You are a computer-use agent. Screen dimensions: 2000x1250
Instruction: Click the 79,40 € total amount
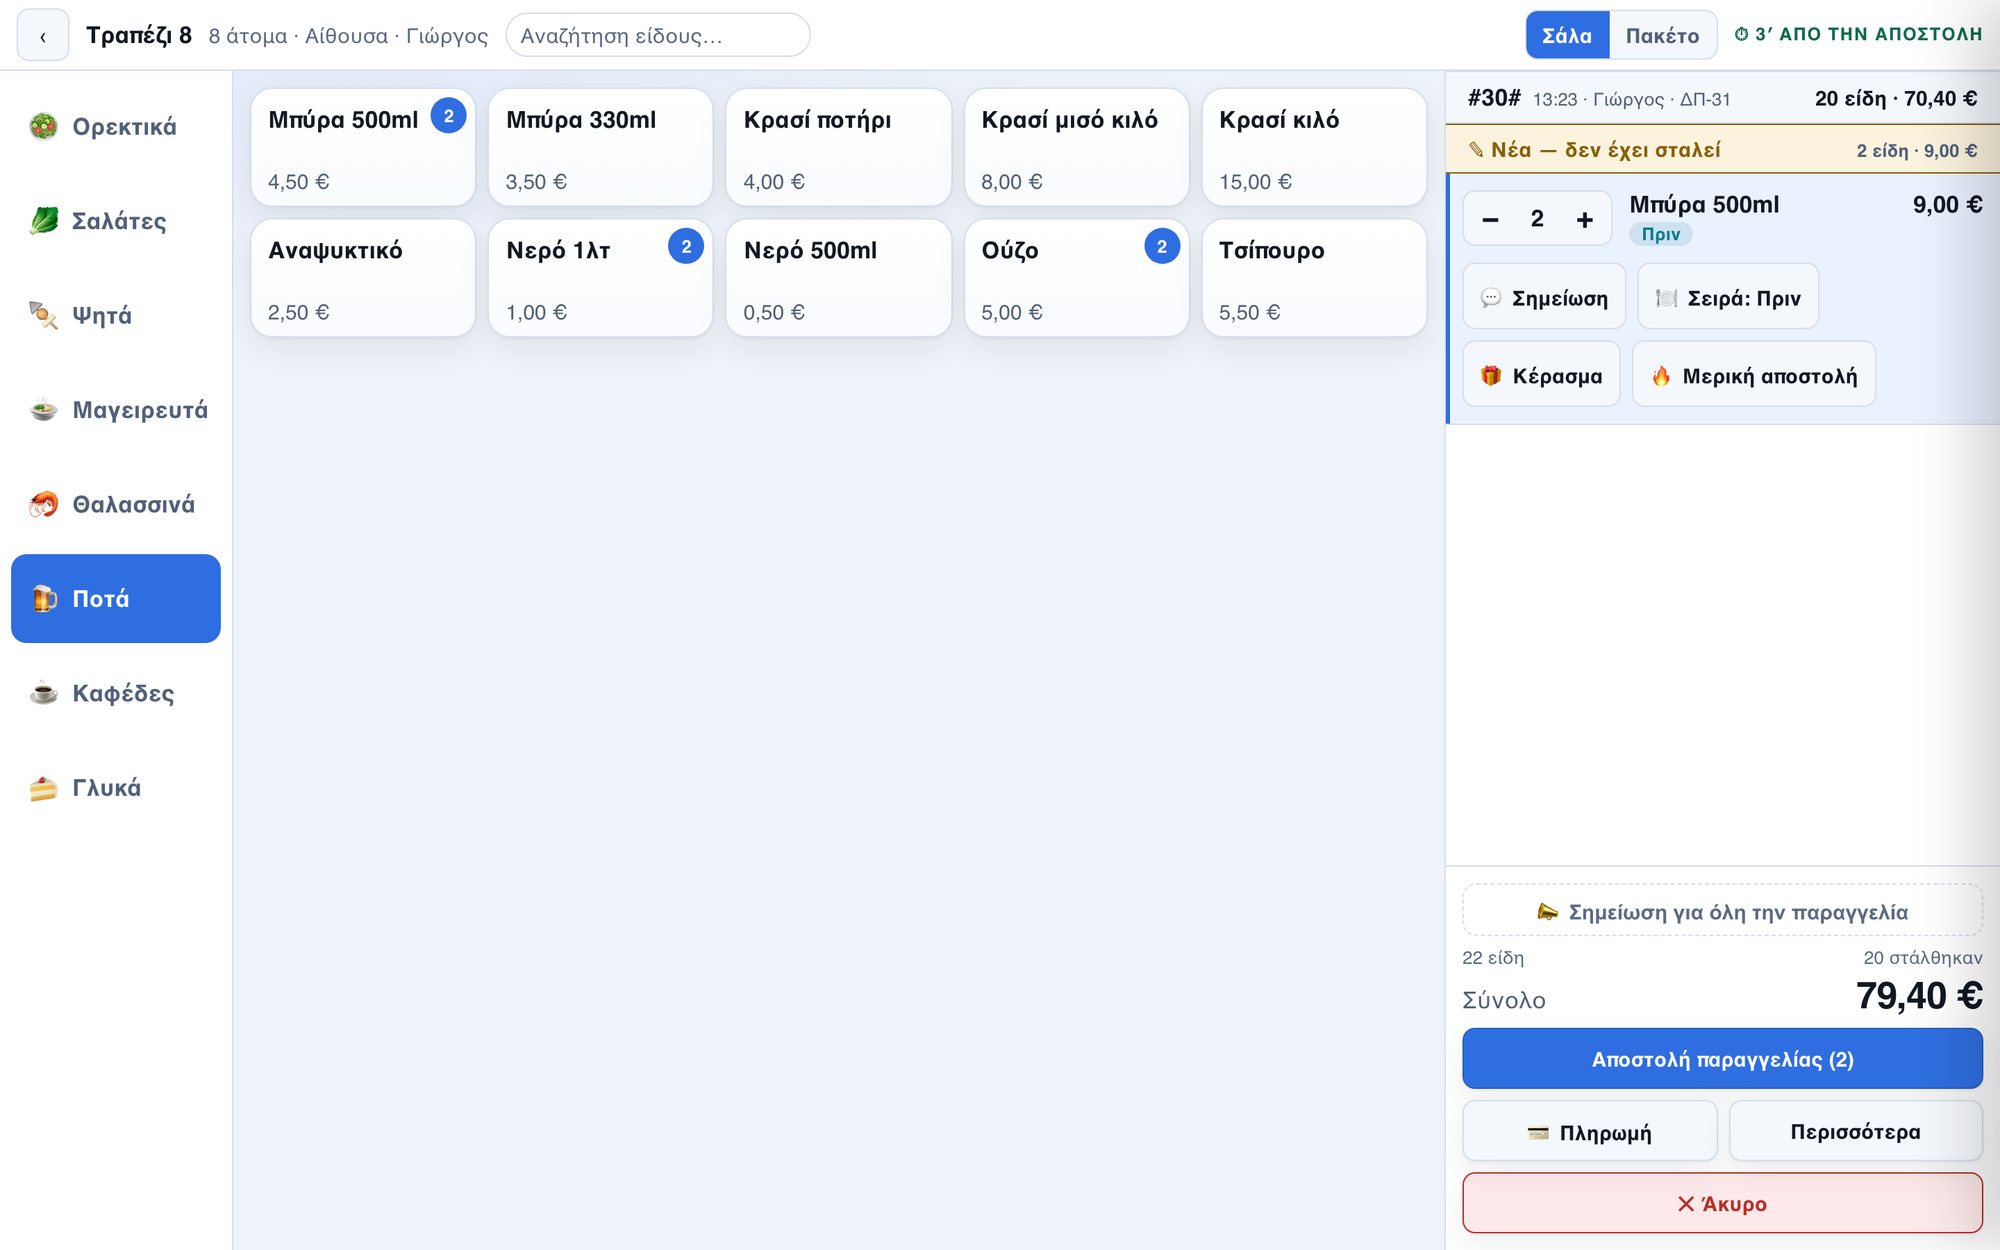[x=1919, y=996]
